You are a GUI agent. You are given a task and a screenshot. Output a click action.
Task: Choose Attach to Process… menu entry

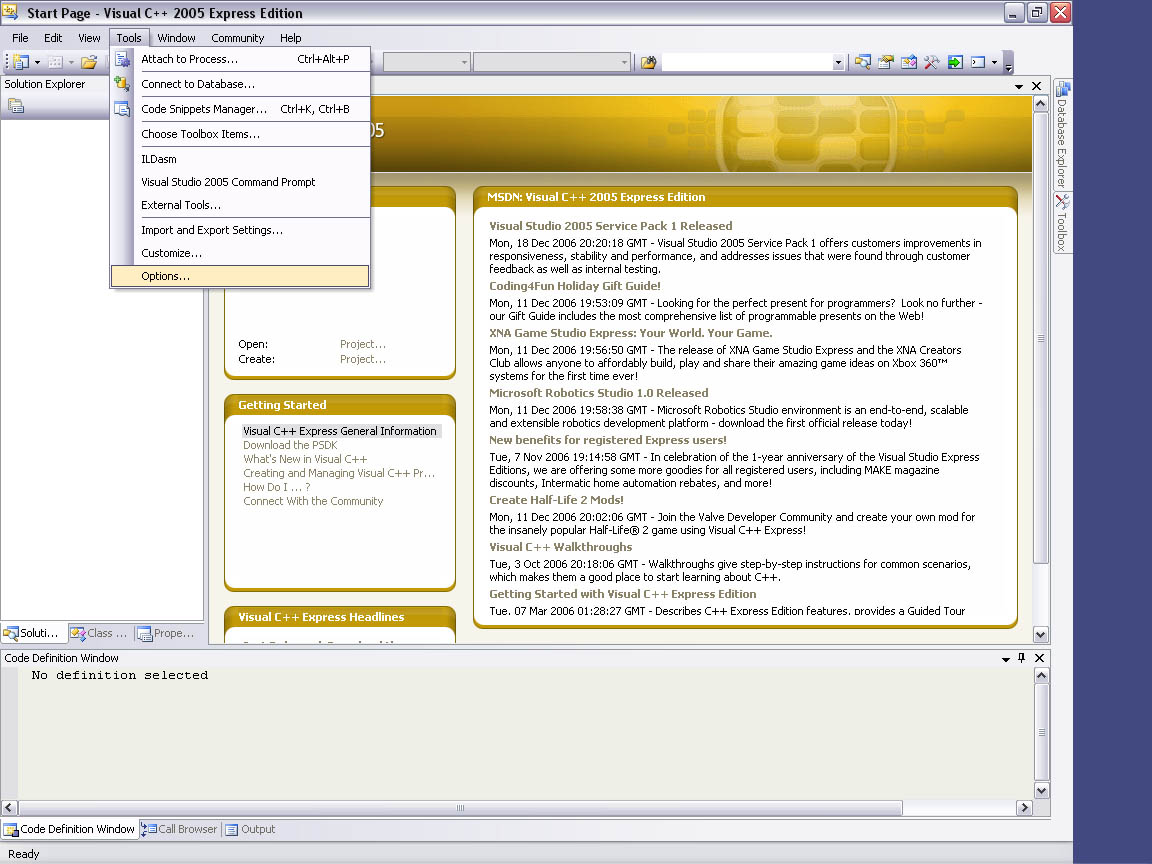click(x=240, y=60)
